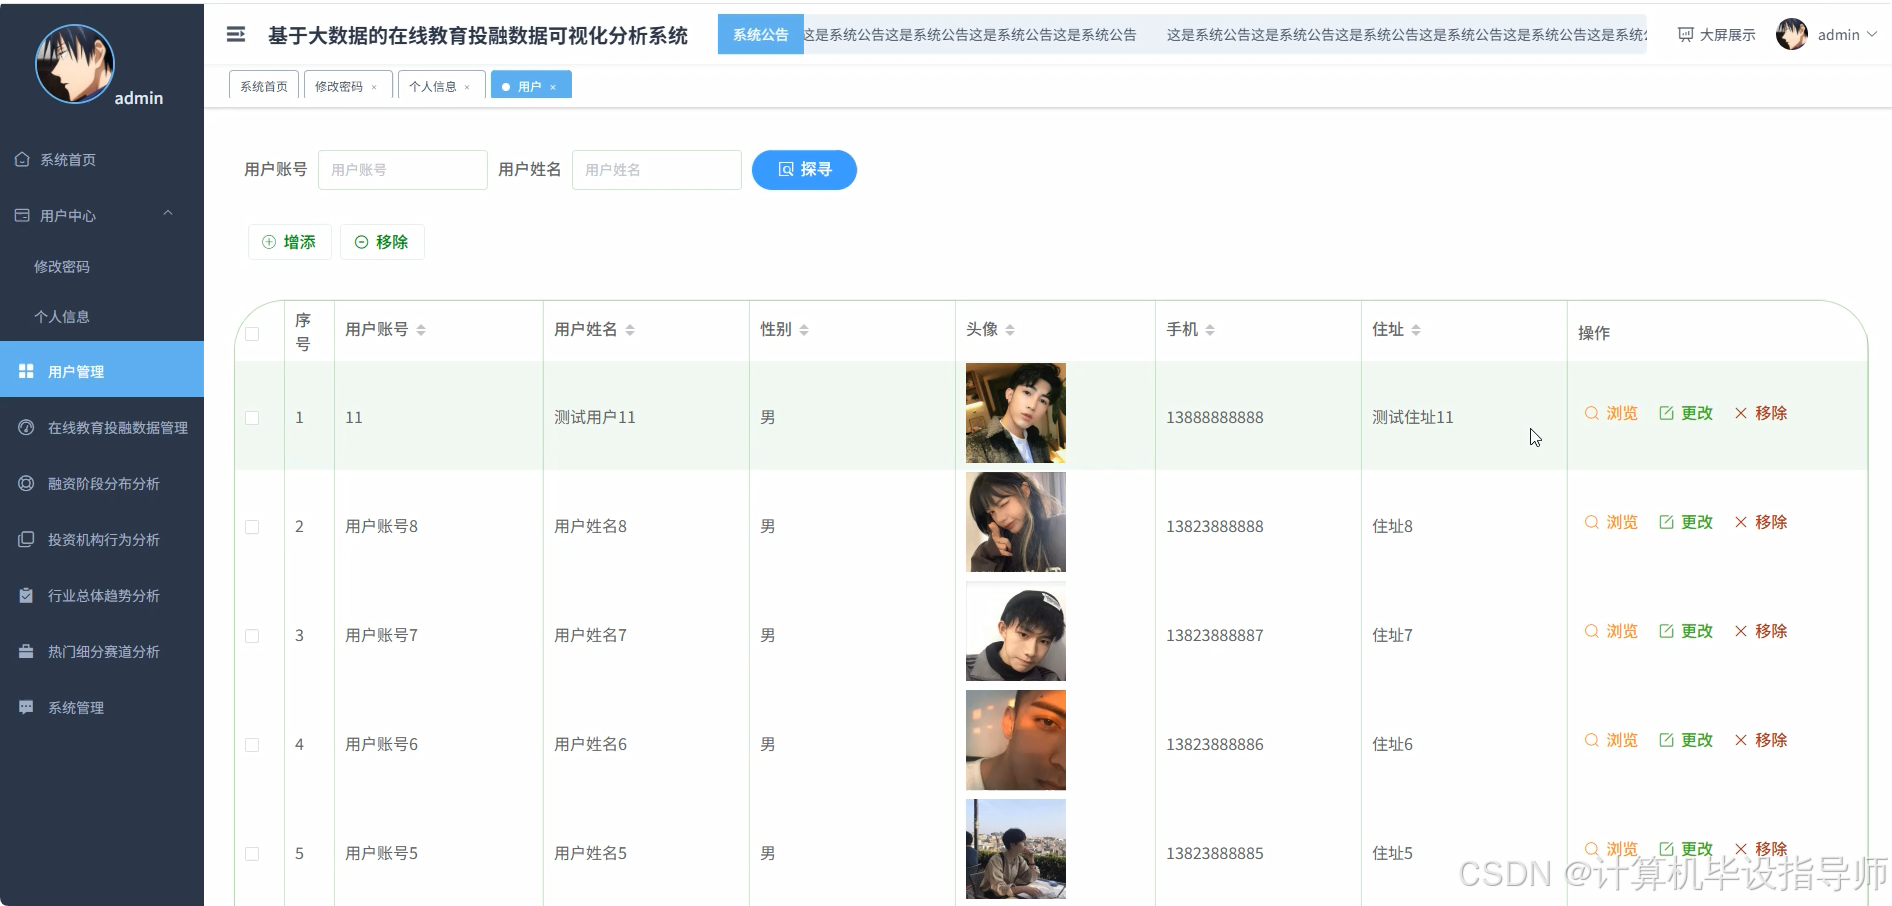
Task: Check the checkbox for row 用户账号5
Action: tap(252, 854)
